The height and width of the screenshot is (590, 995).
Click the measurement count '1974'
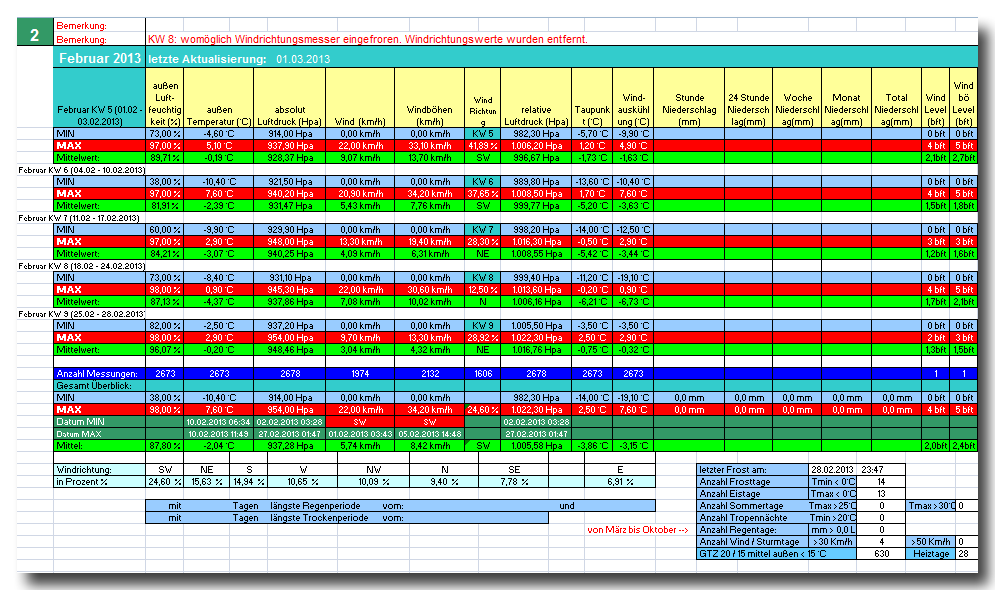point(360,374)
